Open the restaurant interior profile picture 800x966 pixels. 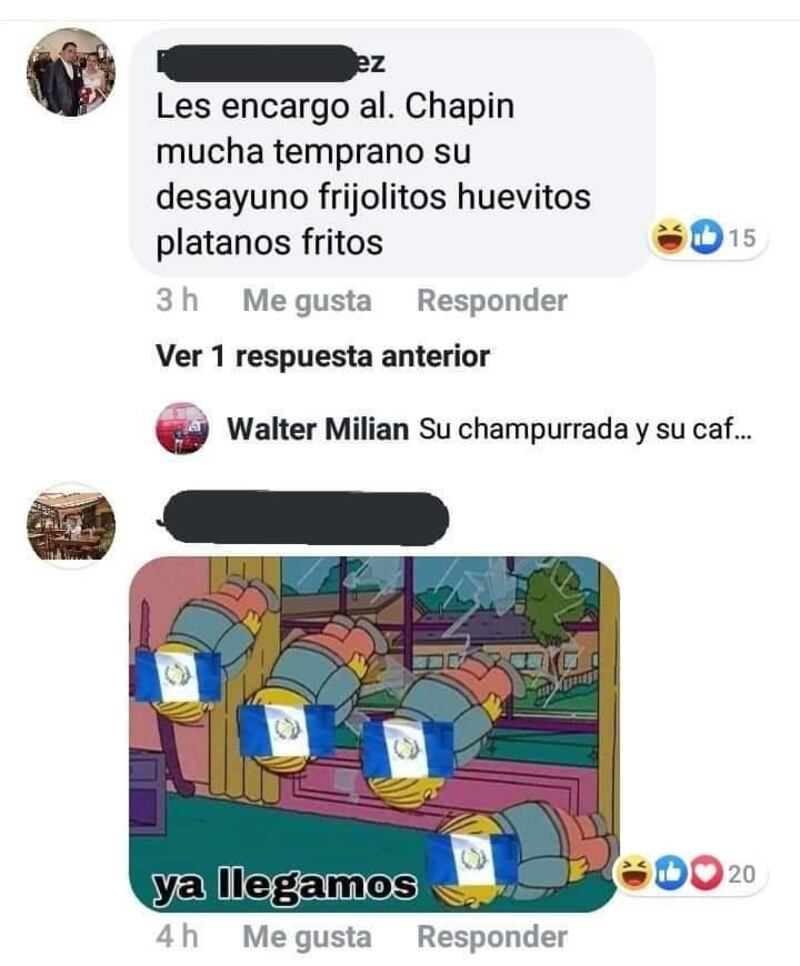[71, 524]
